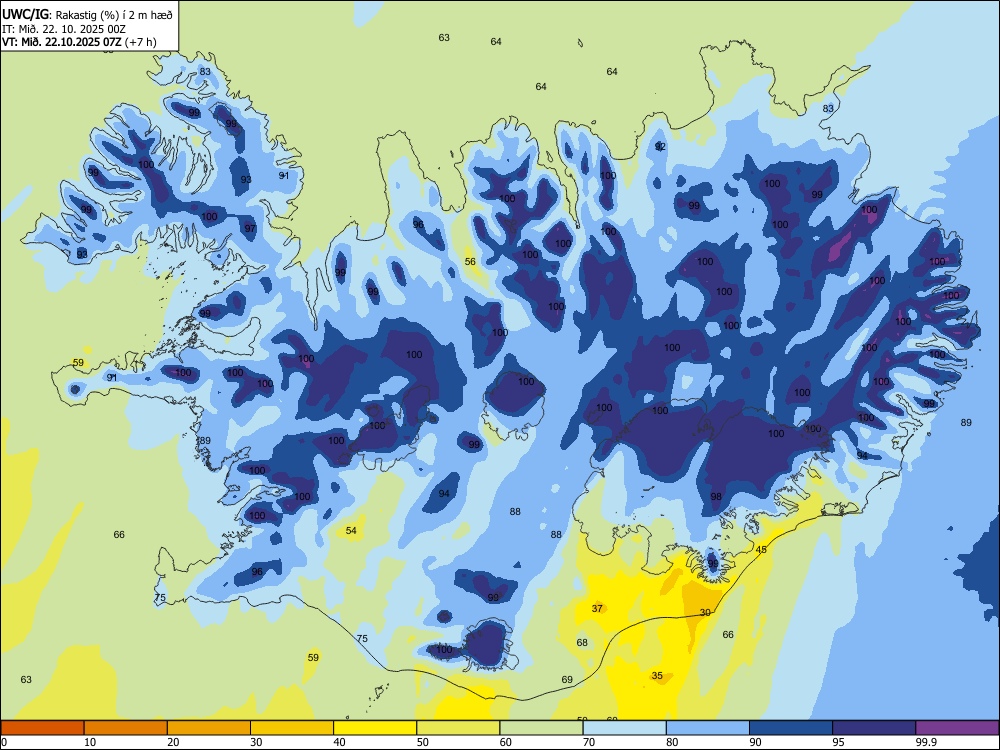Pick the legend tick label '80'
Image resolution: width=1000 pixels, height=750 pixels.
pos(672,742)
